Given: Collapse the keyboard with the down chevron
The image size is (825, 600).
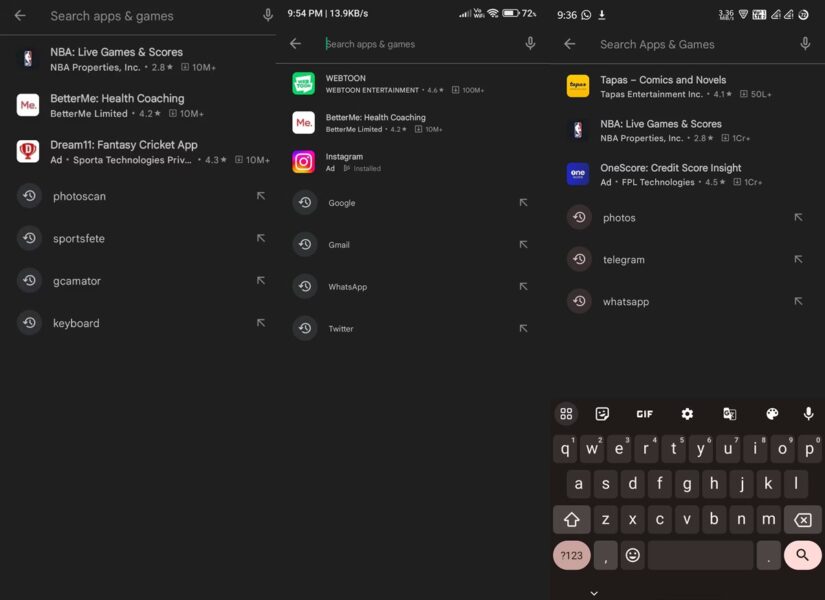Looking at the screenshot, I should pyautogui.click(x=594, y=593).
